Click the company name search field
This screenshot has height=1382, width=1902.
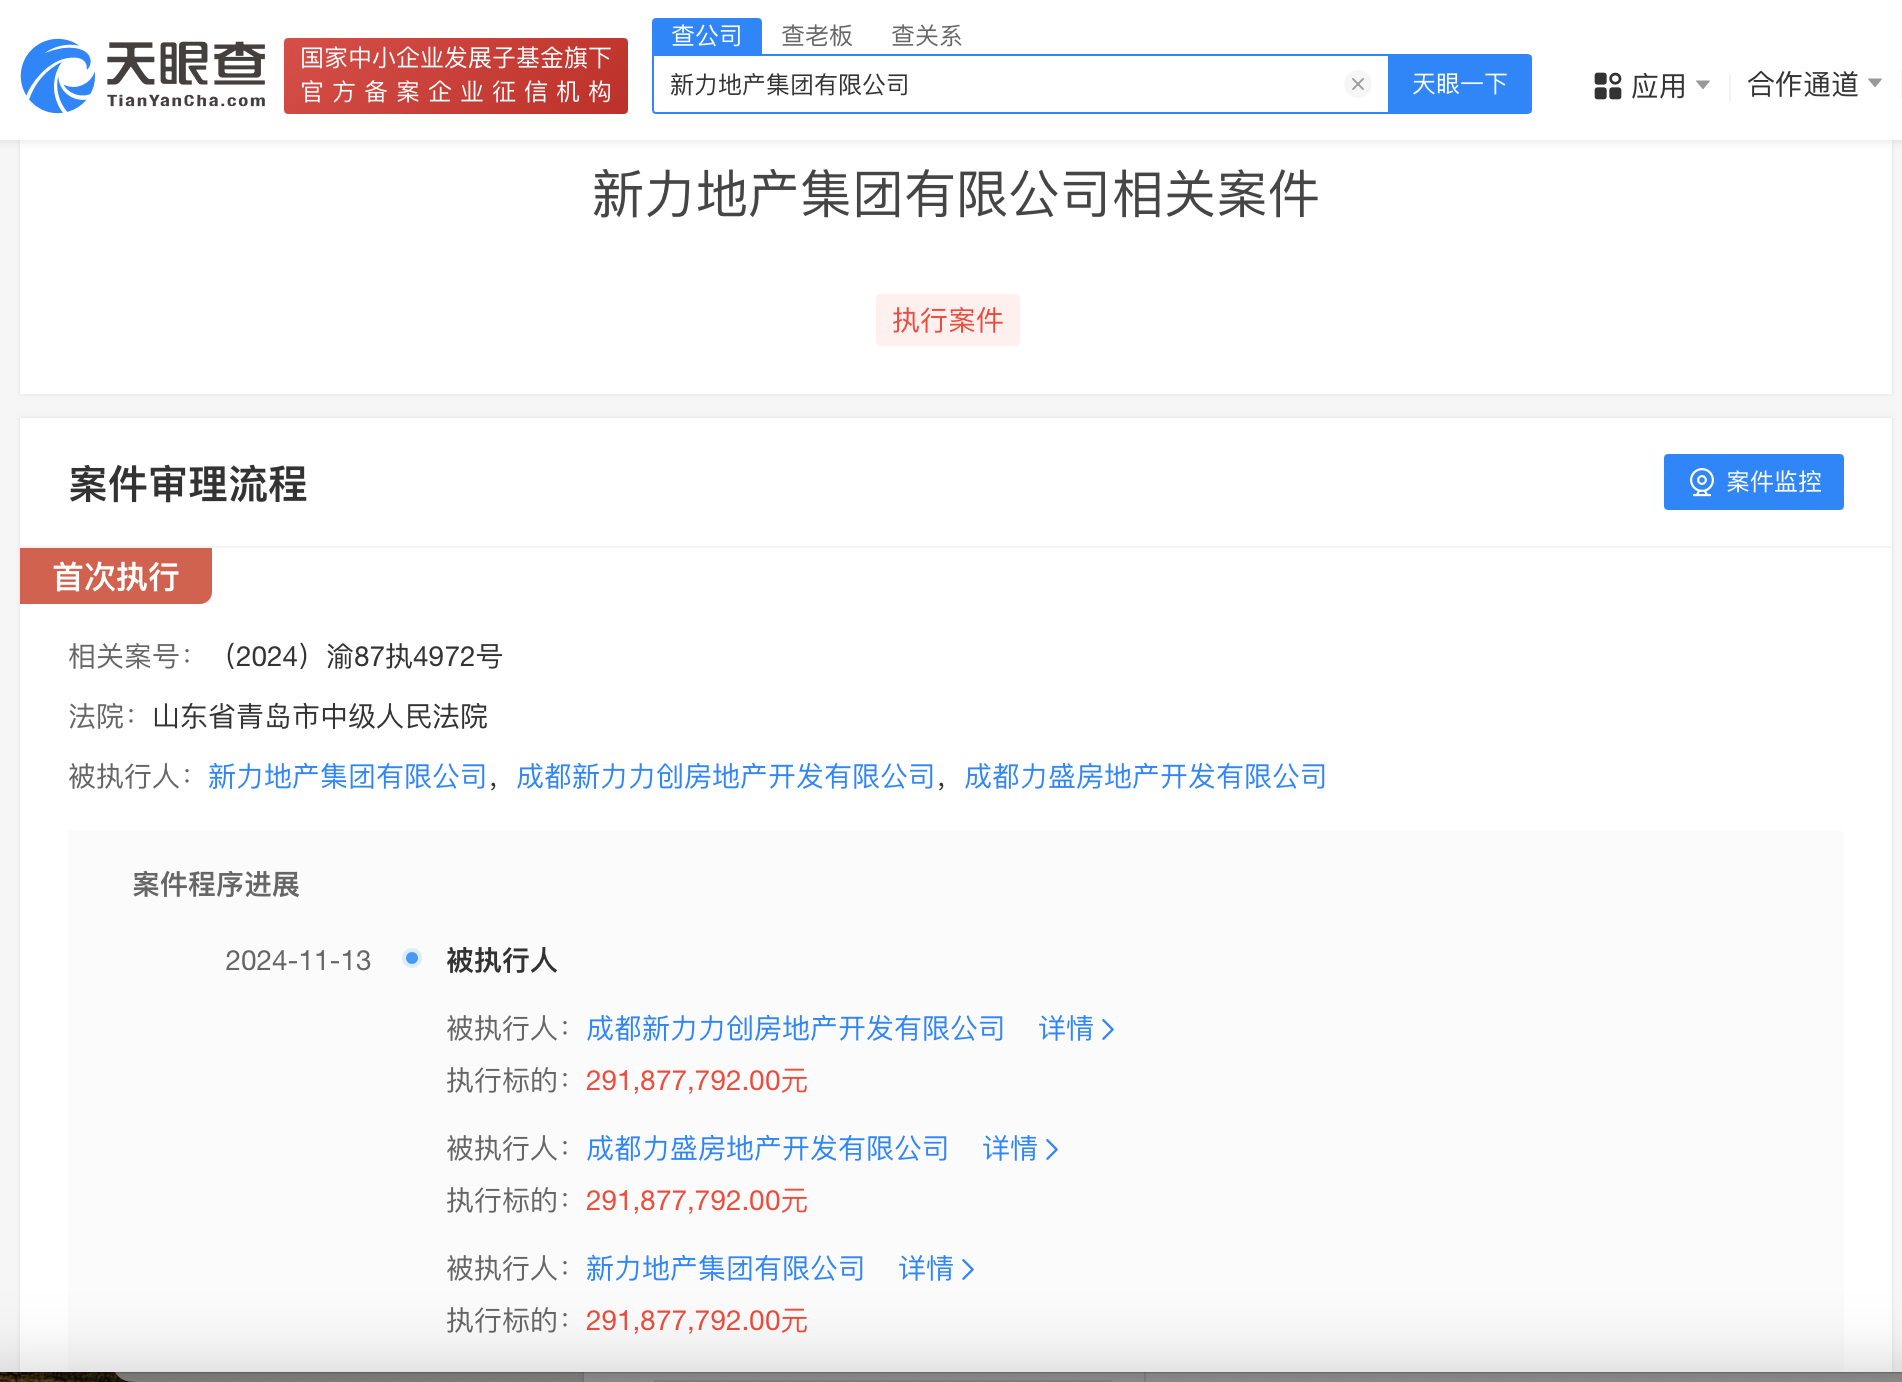coord(1000,85)
